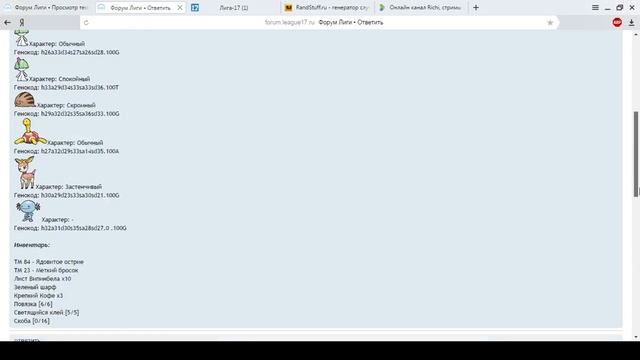Image resolution: width=640 pixels, height=360 pixels.
Task: Select 'Скоба [0/16]' line
Action: (x=32, y=321)
